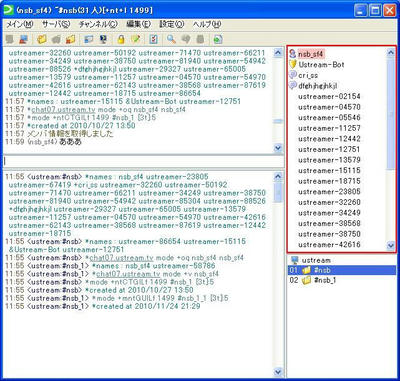Select channel 01 #nsb in the tree
Viewport: 400px width, 381px height.
(342, 270)
